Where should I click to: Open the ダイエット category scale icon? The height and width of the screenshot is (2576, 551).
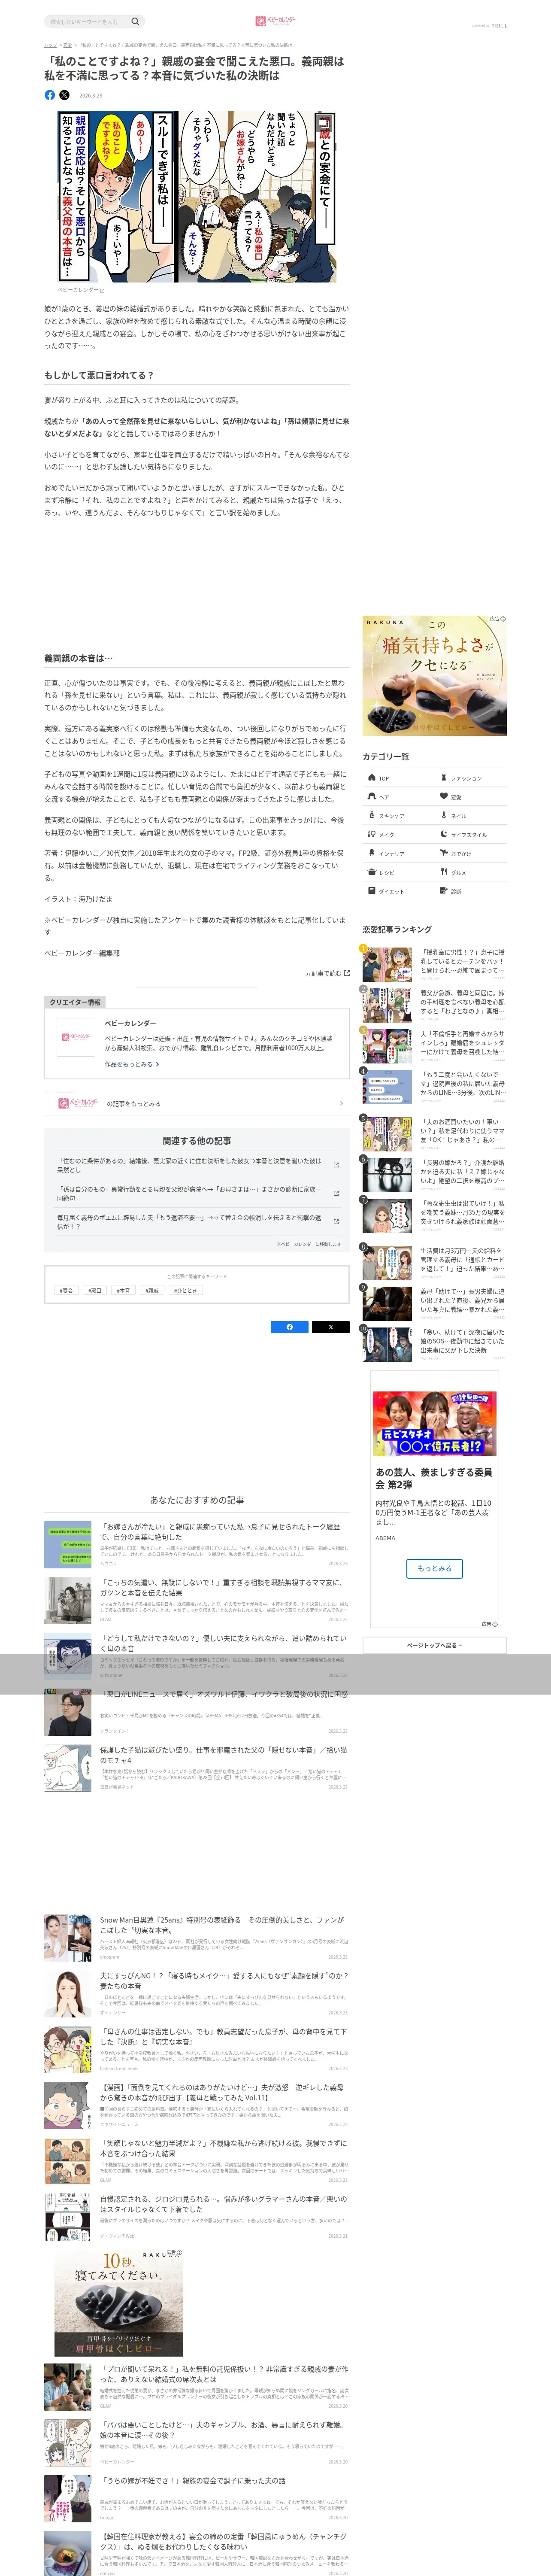click(x=372, y=891)
